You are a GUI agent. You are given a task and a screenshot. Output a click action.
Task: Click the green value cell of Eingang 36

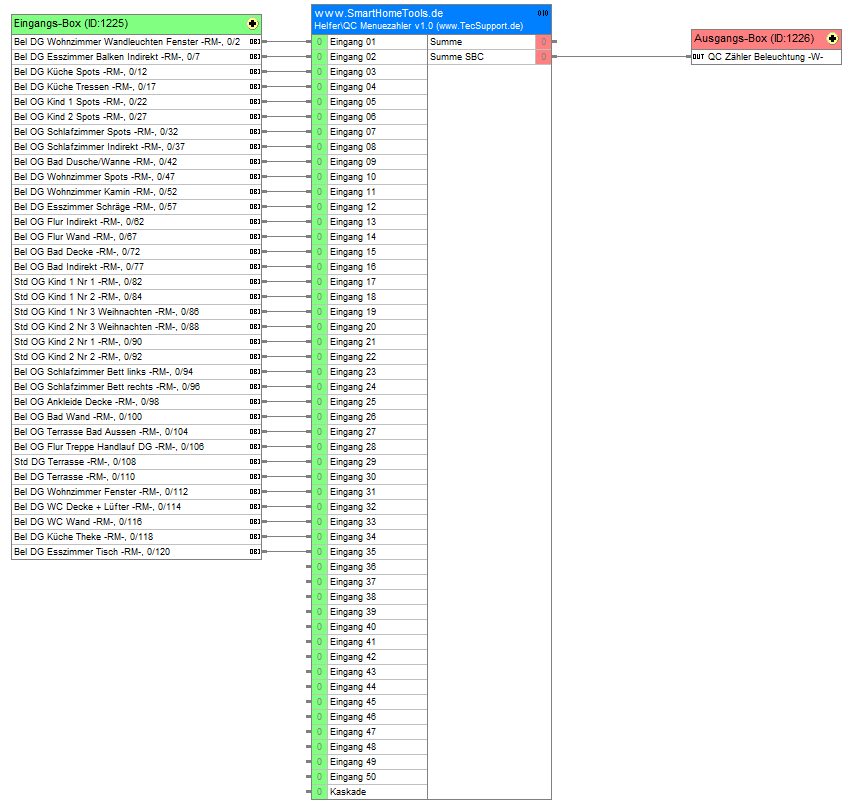(x=320, y=567)
